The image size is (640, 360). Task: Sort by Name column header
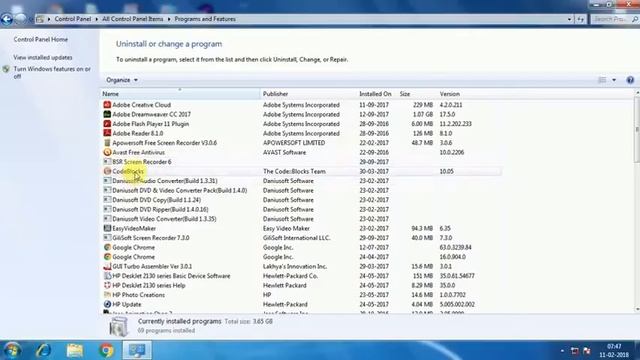pos(180,94)
